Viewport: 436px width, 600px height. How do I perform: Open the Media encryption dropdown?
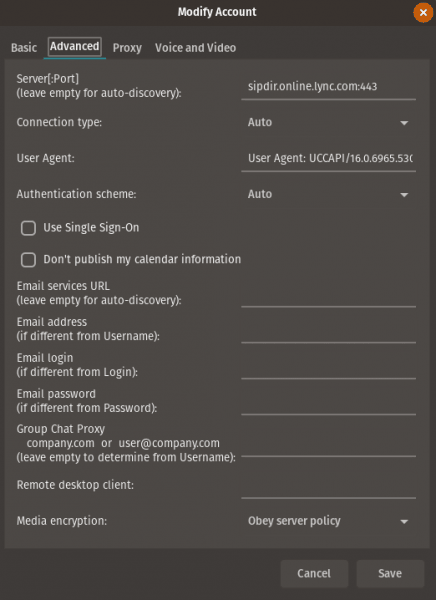click(x=328, y=521)
